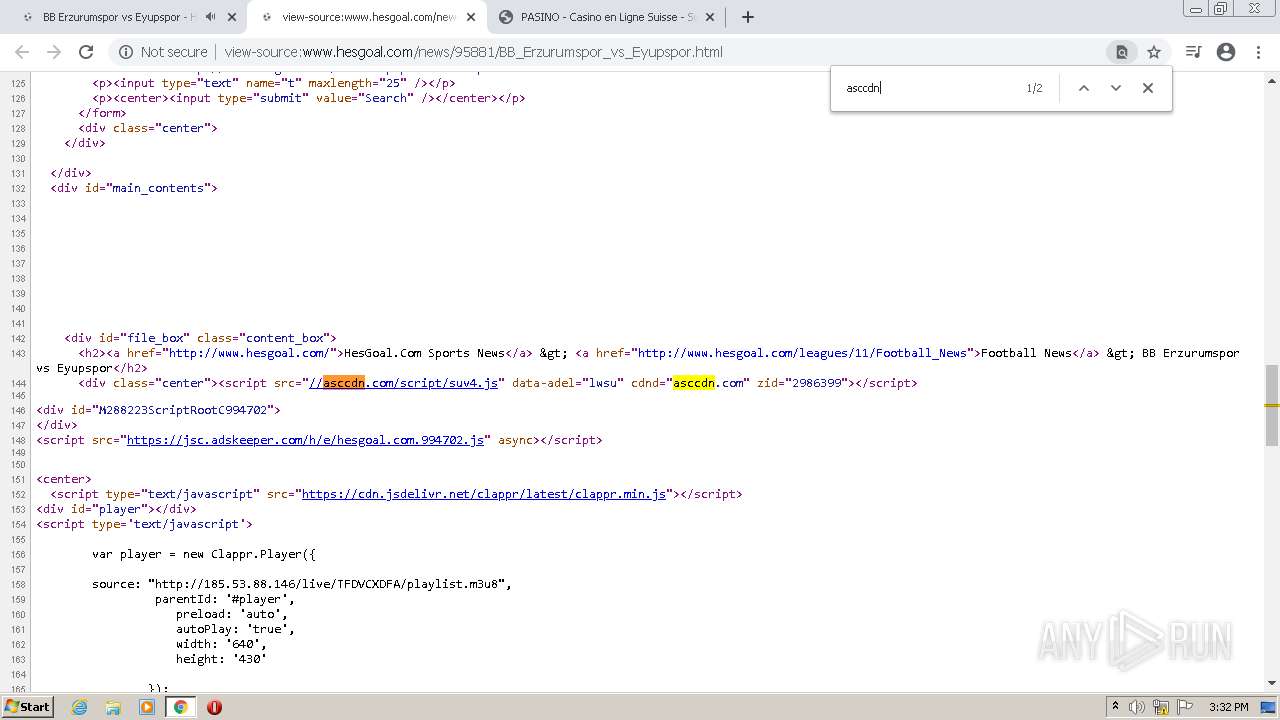Close the PASINO Casino tab
Image resolution: width=1280 pixels, height=720 pixels.
710,17
